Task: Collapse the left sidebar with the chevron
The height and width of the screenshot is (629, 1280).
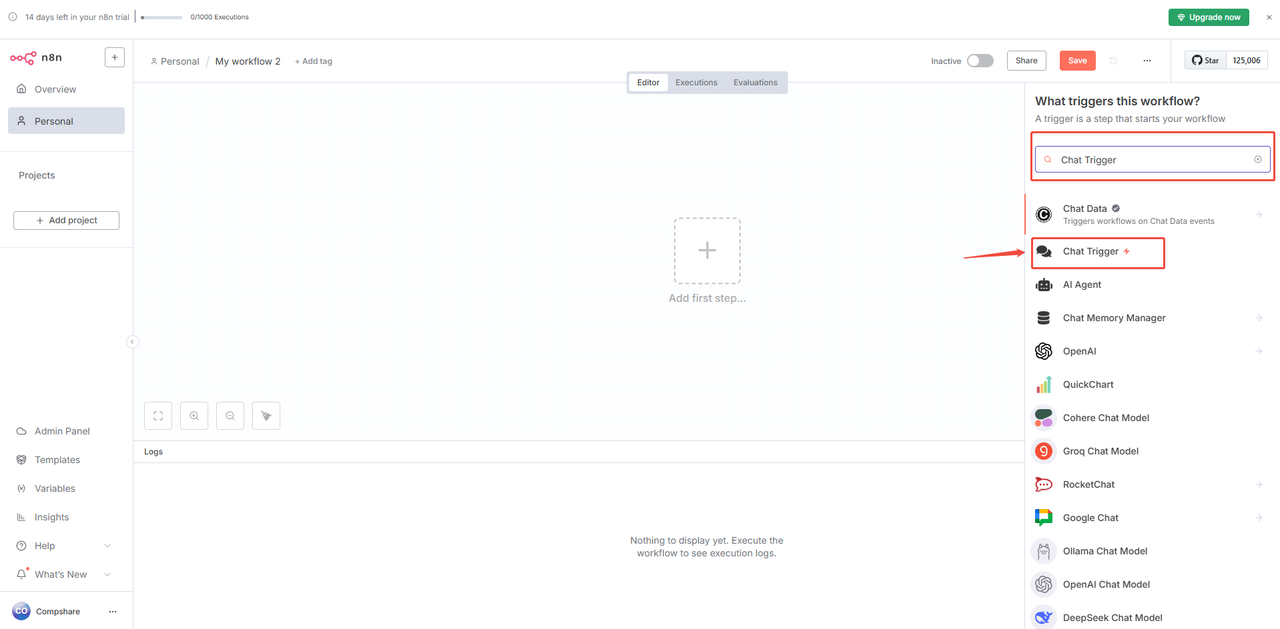Action: 132,342
